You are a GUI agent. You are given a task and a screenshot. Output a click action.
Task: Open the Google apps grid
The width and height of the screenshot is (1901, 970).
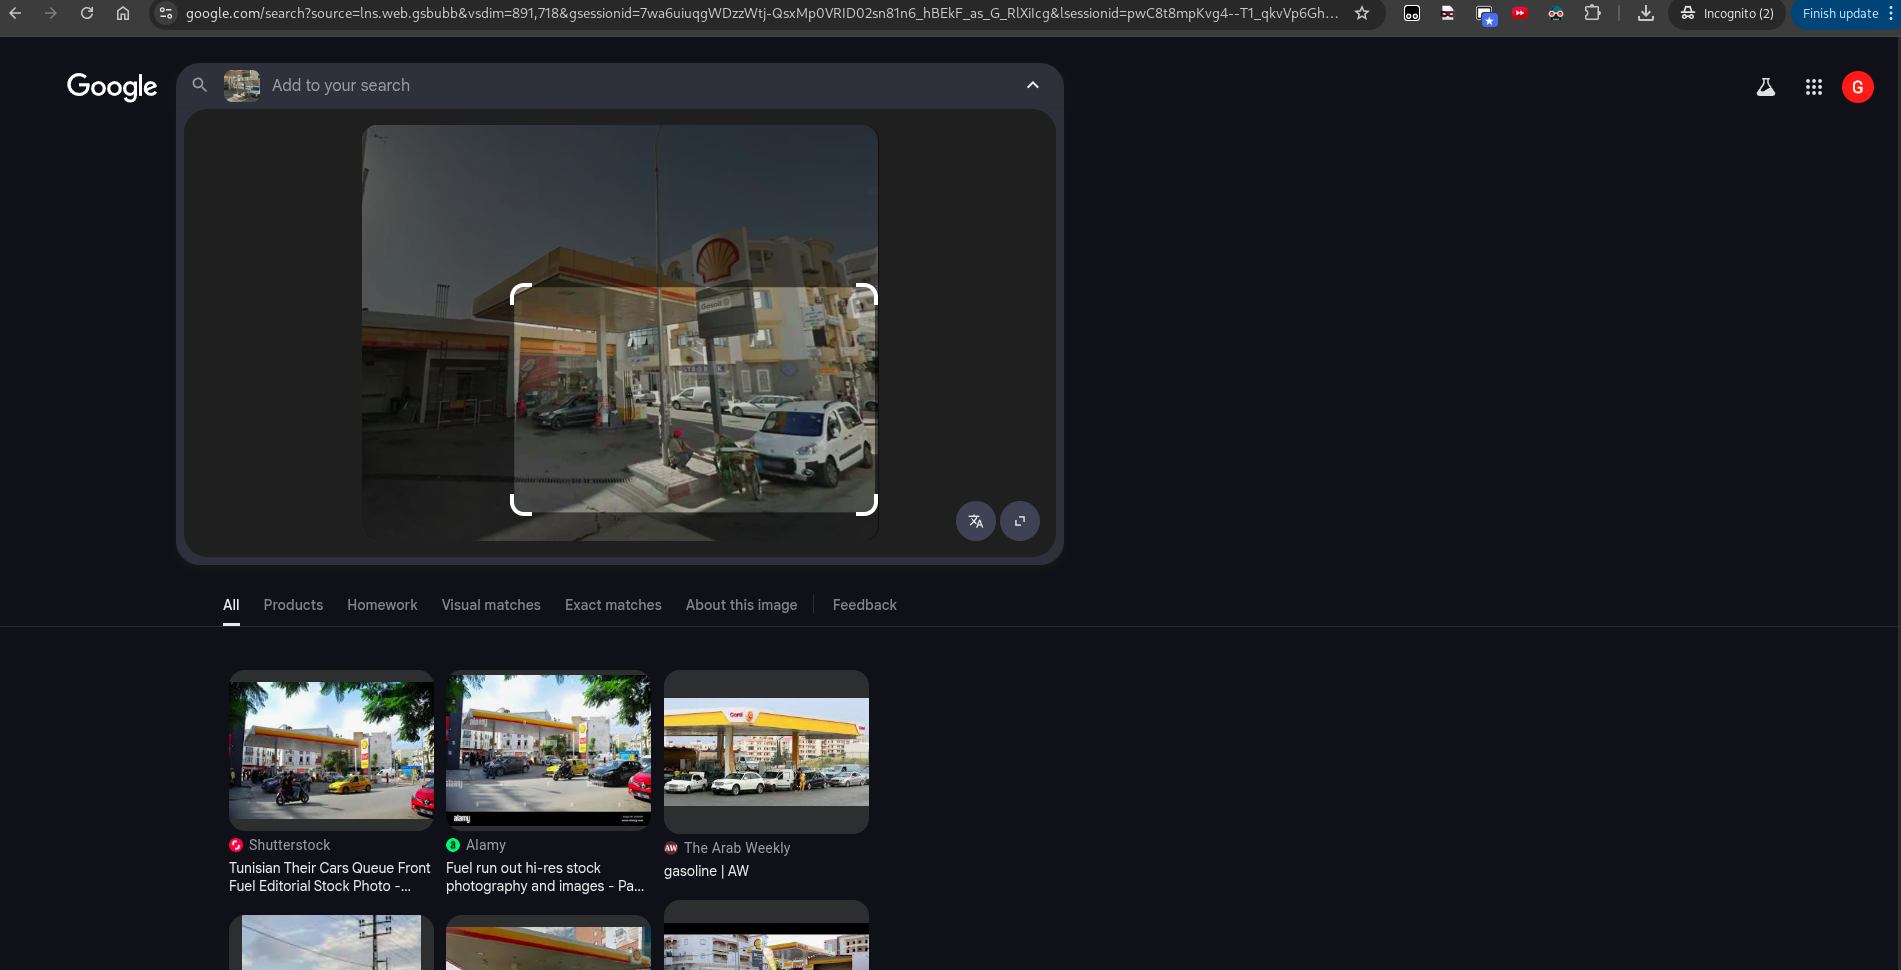(x=1813, y=87)
